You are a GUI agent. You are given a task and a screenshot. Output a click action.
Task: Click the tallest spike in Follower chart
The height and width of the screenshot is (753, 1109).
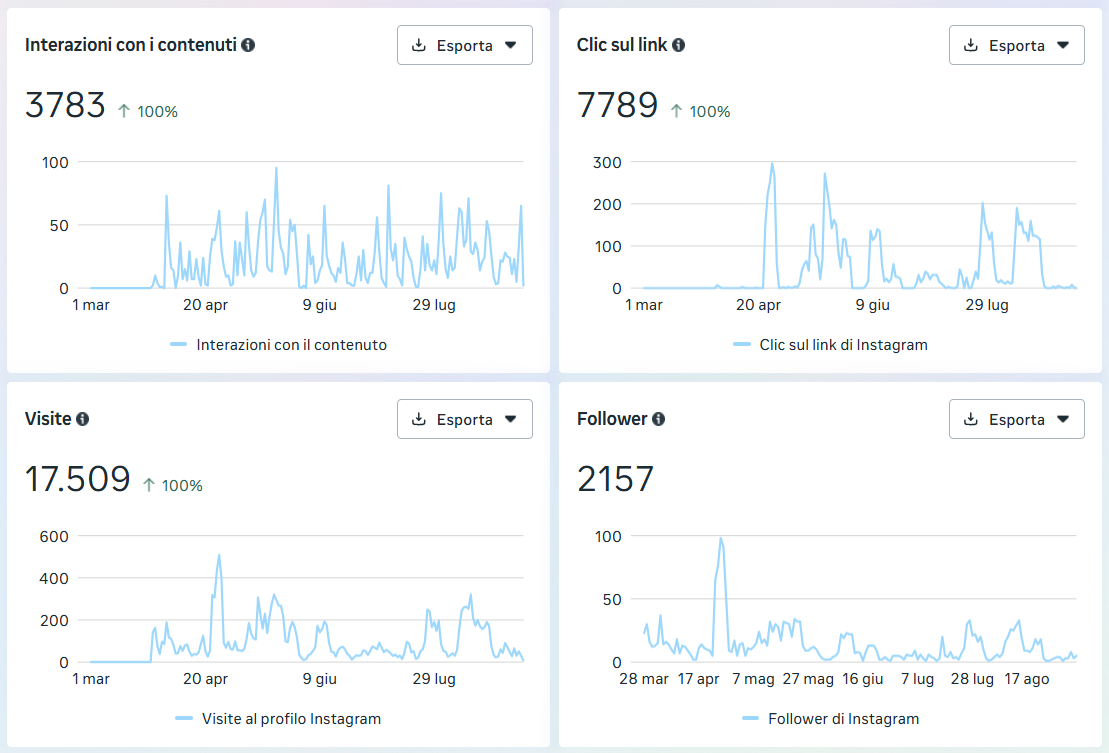tap(721, 539)
